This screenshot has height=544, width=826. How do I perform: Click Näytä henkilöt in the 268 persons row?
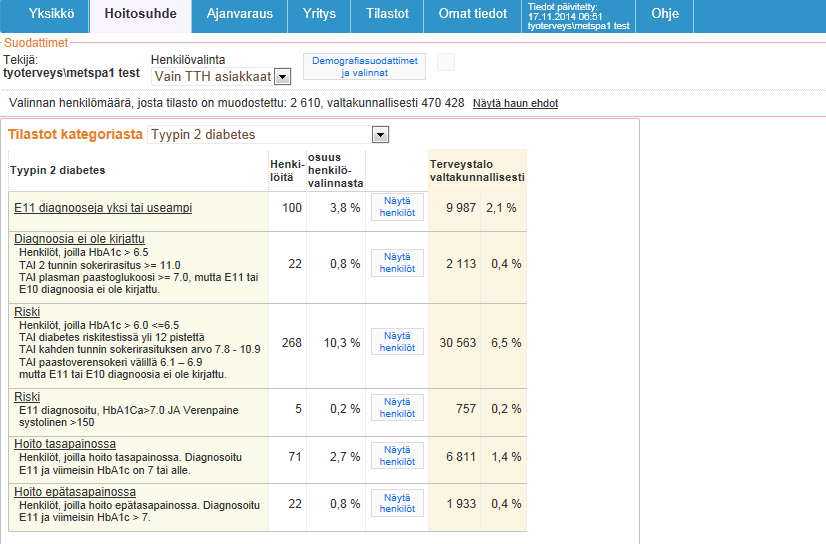click(397, 342)
